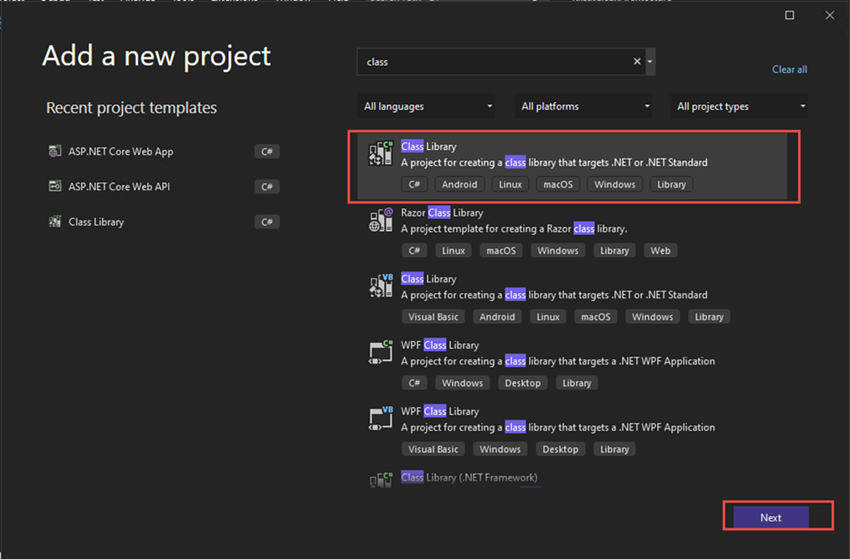Click the Windows tag under VB WPF Class Library

(x=500, y=449)
